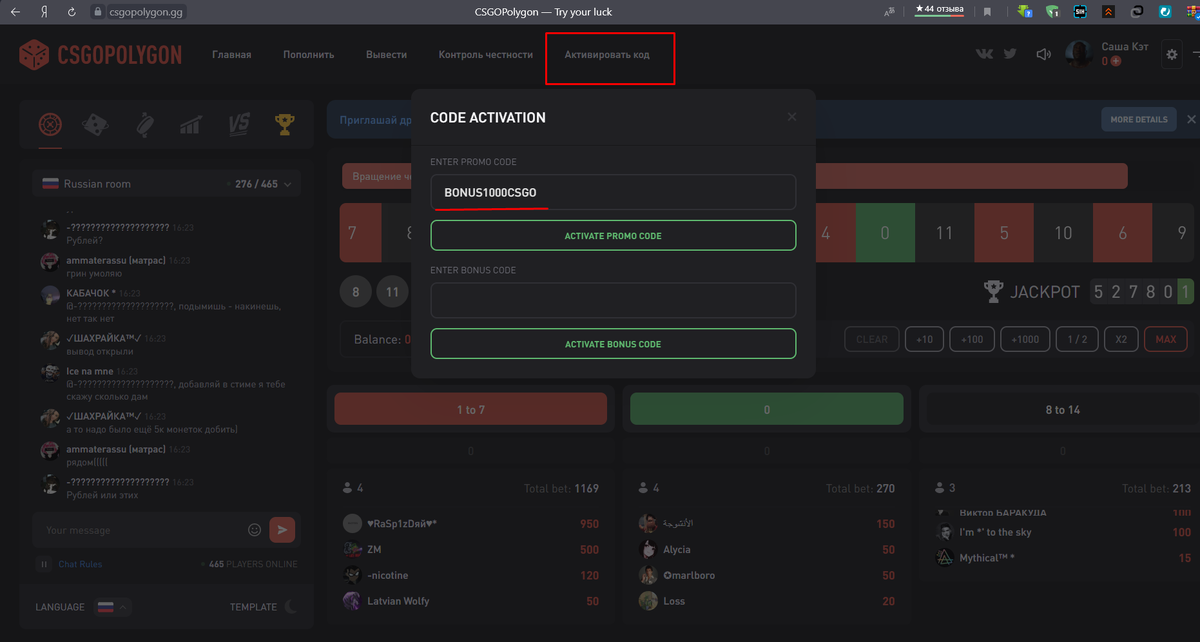Send the chat message arrow button
This screenshot has width=1200, height=642.
(282, 530)
